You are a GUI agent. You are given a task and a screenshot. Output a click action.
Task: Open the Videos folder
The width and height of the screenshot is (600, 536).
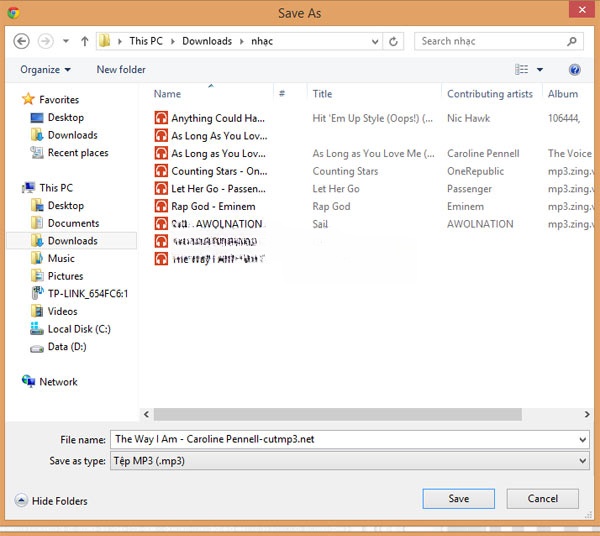(62, 311)
